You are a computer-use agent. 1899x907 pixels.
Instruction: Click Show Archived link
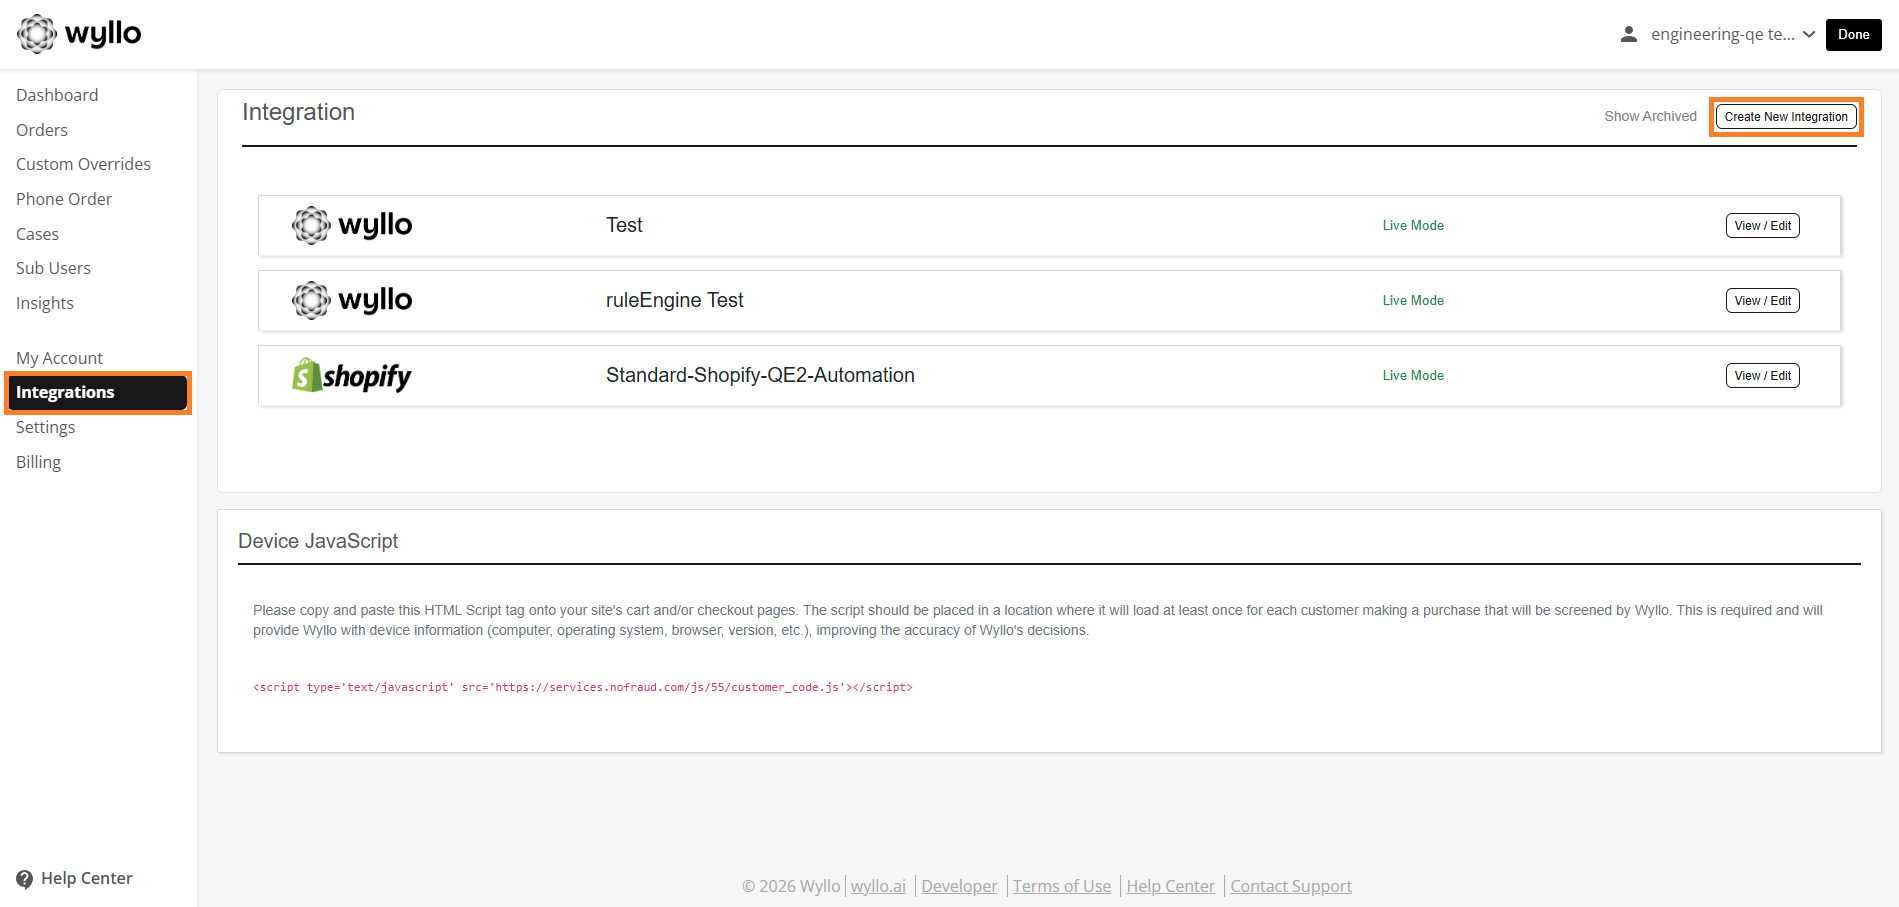point(1650,116)
